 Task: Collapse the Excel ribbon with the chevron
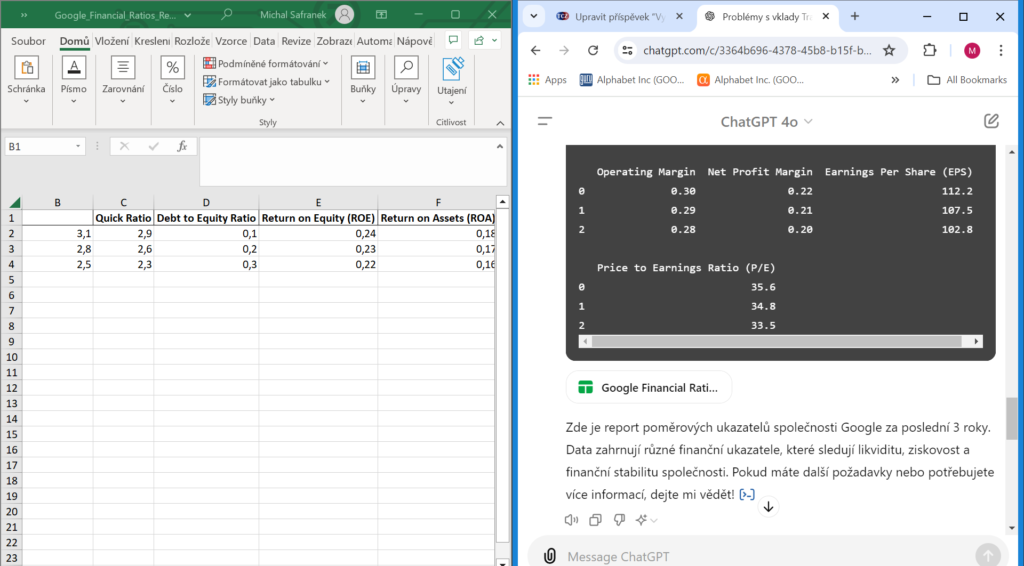point(500,123)
